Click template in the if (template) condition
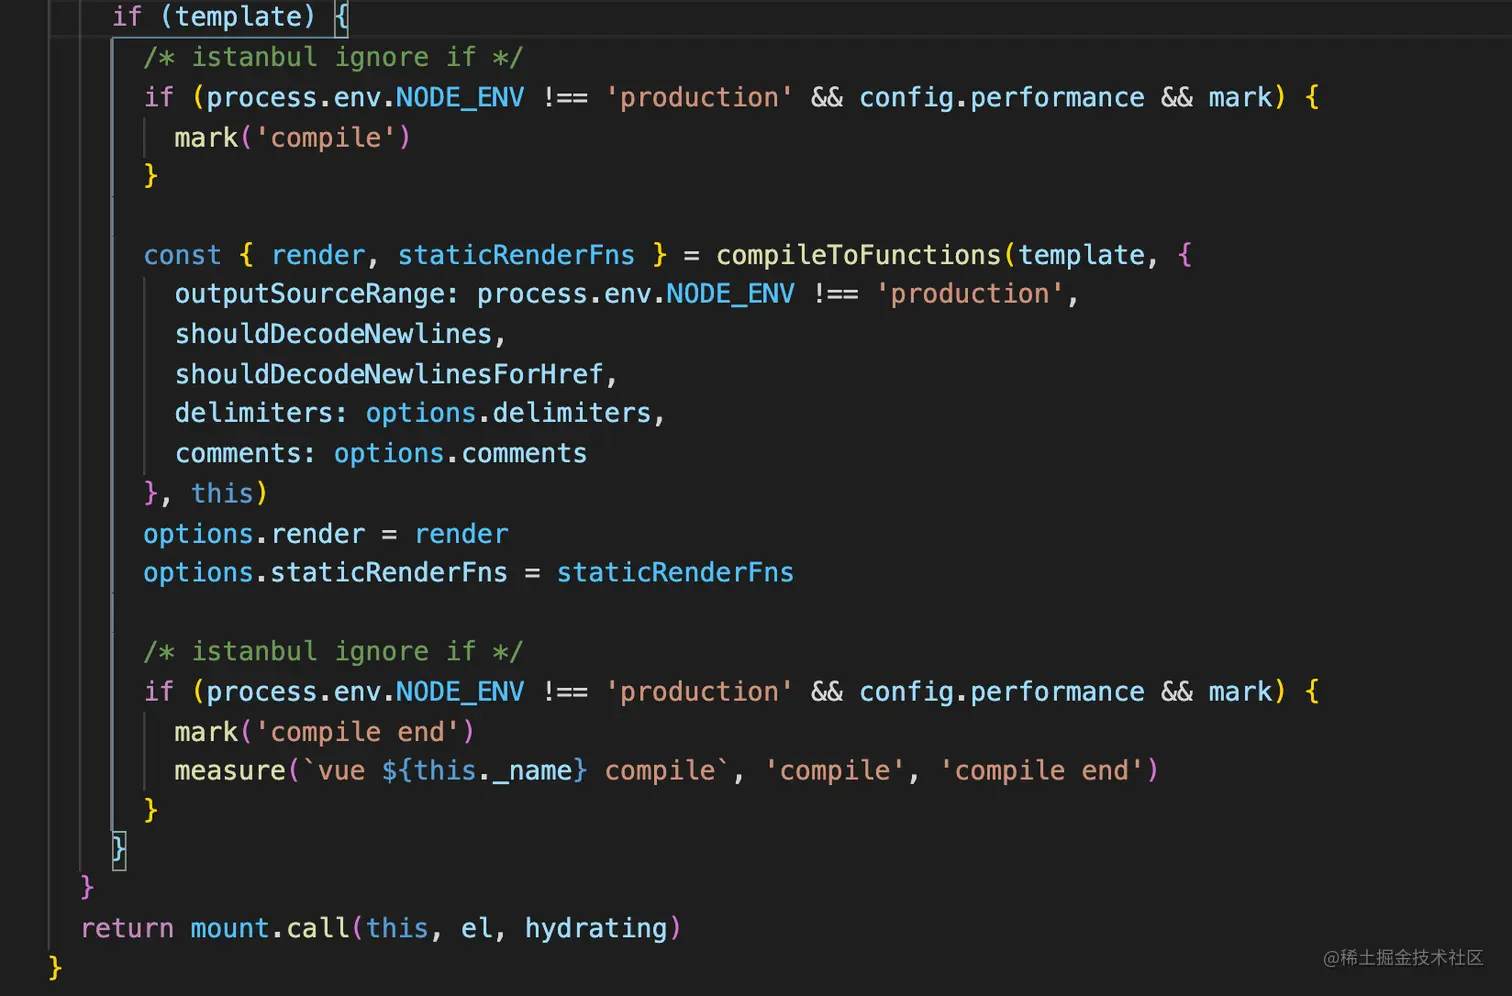1512x996 pixels. pos(238,17)
